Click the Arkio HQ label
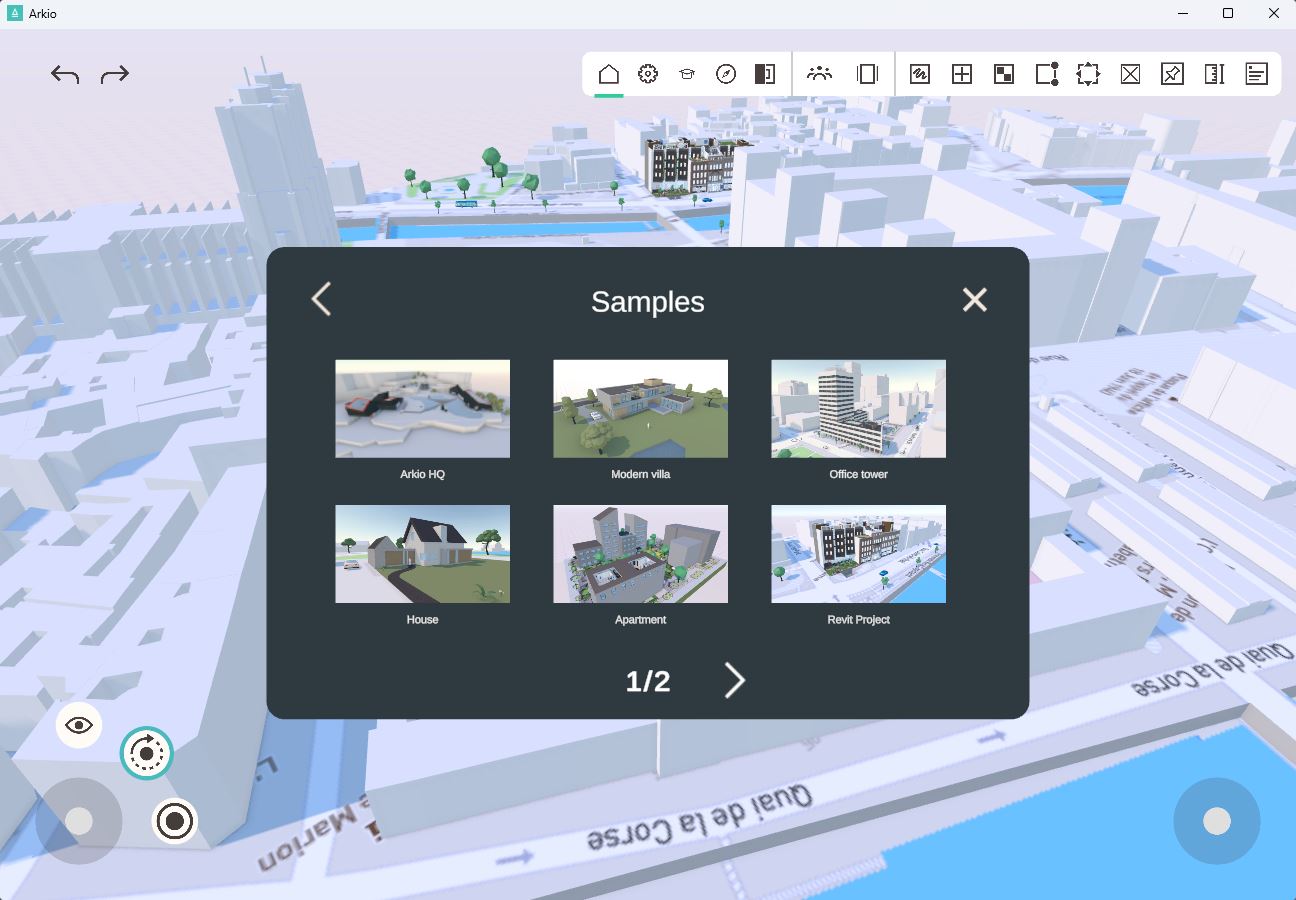1296x900 pixels. click(422, 474)
